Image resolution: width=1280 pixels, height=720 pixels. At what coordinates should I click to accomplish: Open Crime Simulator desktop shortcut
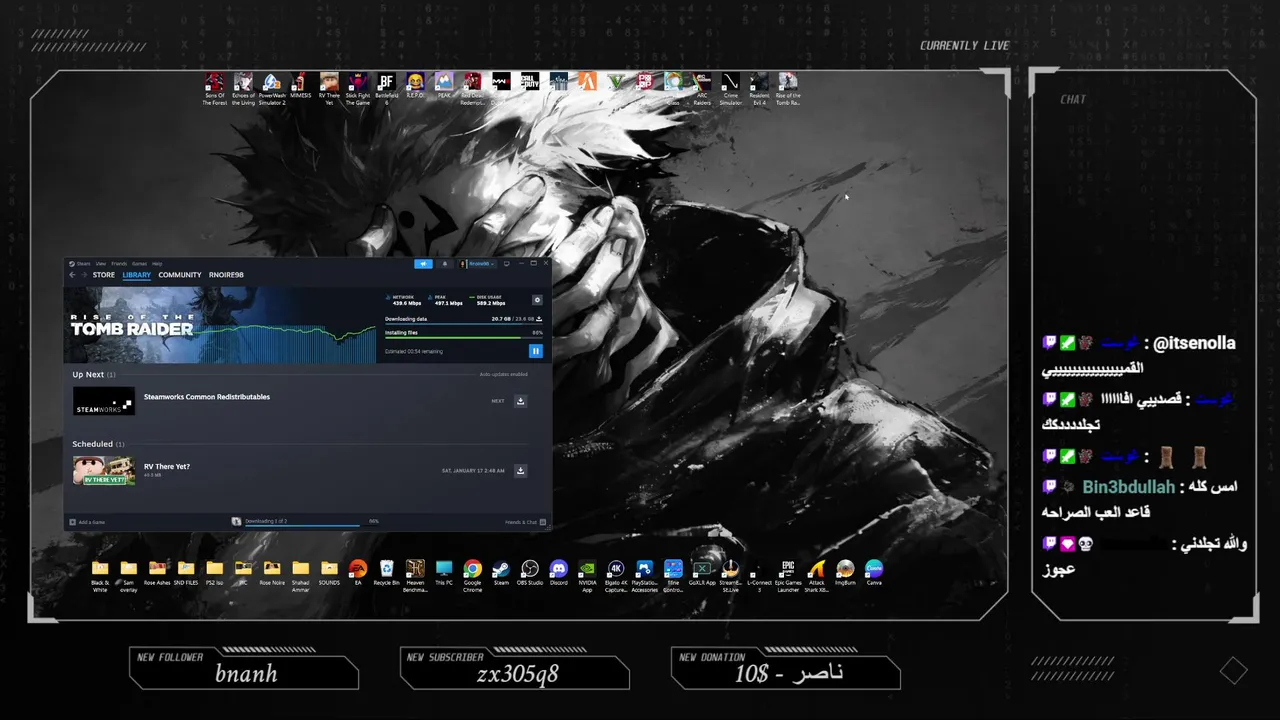[731, 89]
